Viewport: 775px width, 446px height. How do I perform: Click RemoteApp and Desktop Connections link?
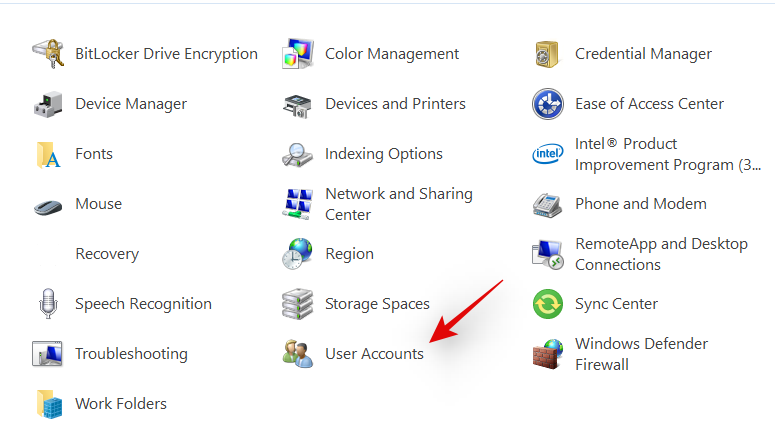pyautogui.click(x=661, y=254)
